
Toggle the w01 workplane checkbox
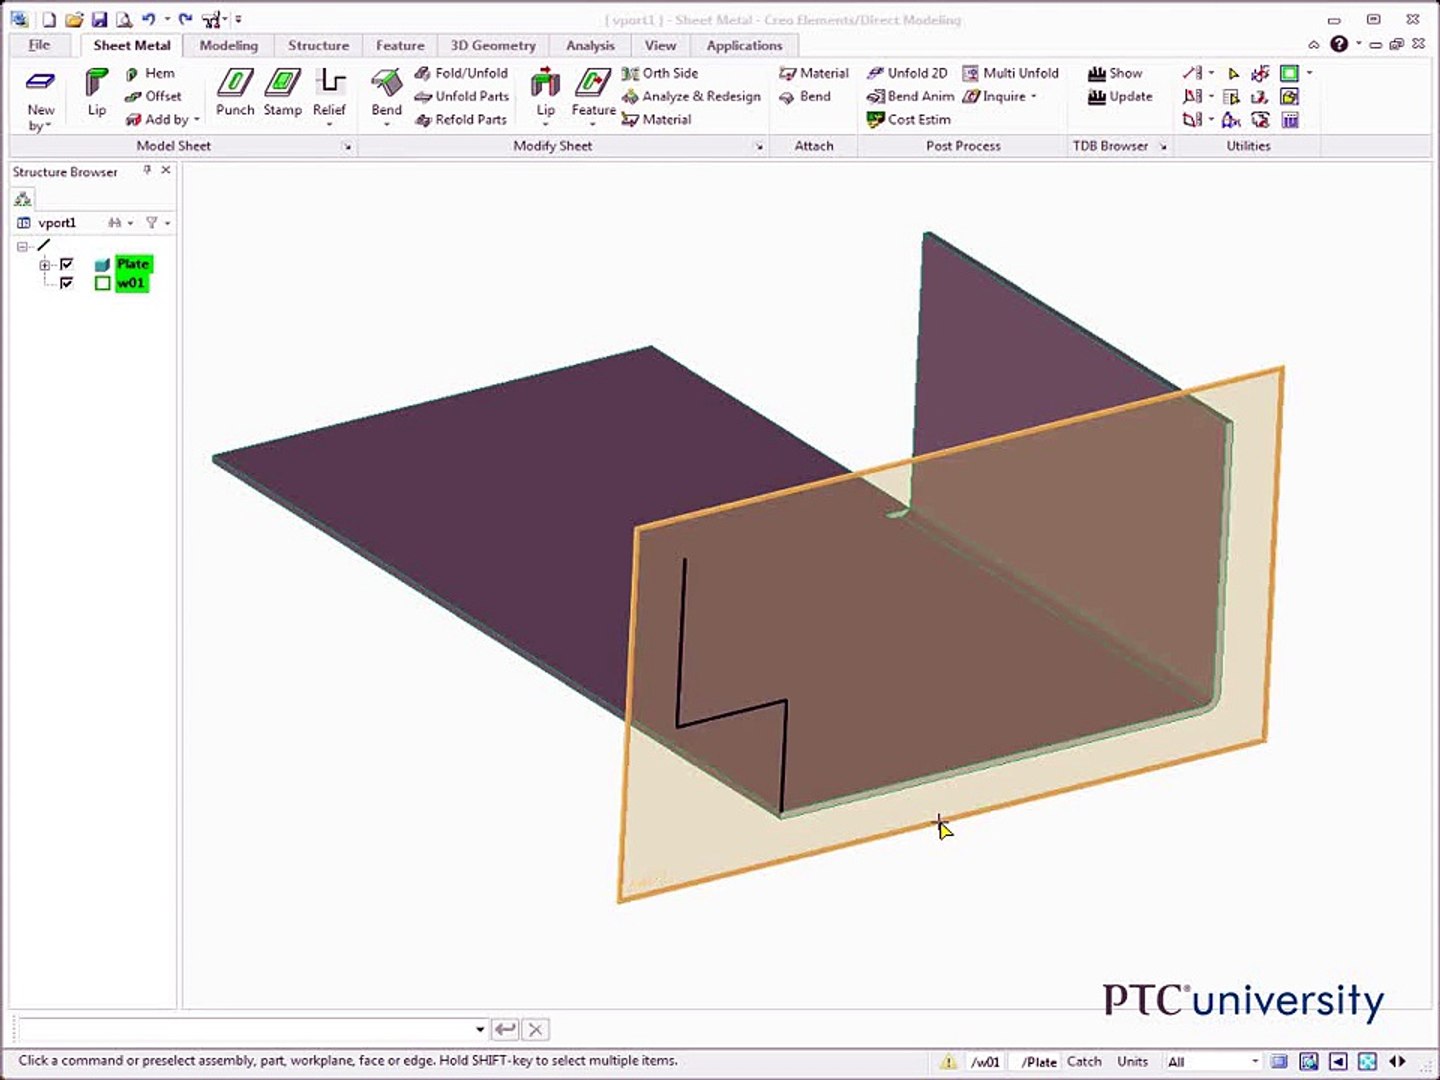coord(67,283)
